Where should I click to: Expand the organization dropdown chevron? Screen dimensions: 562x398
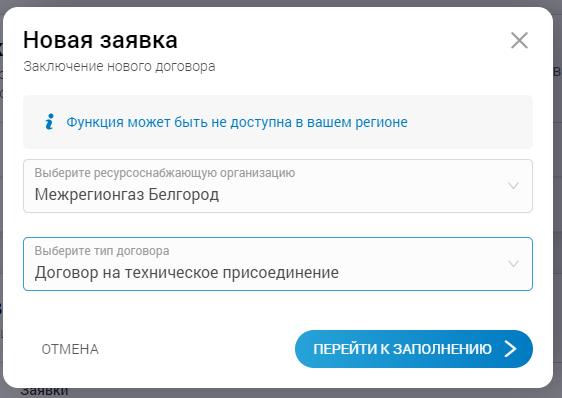pyautogui.click(x=513, y=186)
